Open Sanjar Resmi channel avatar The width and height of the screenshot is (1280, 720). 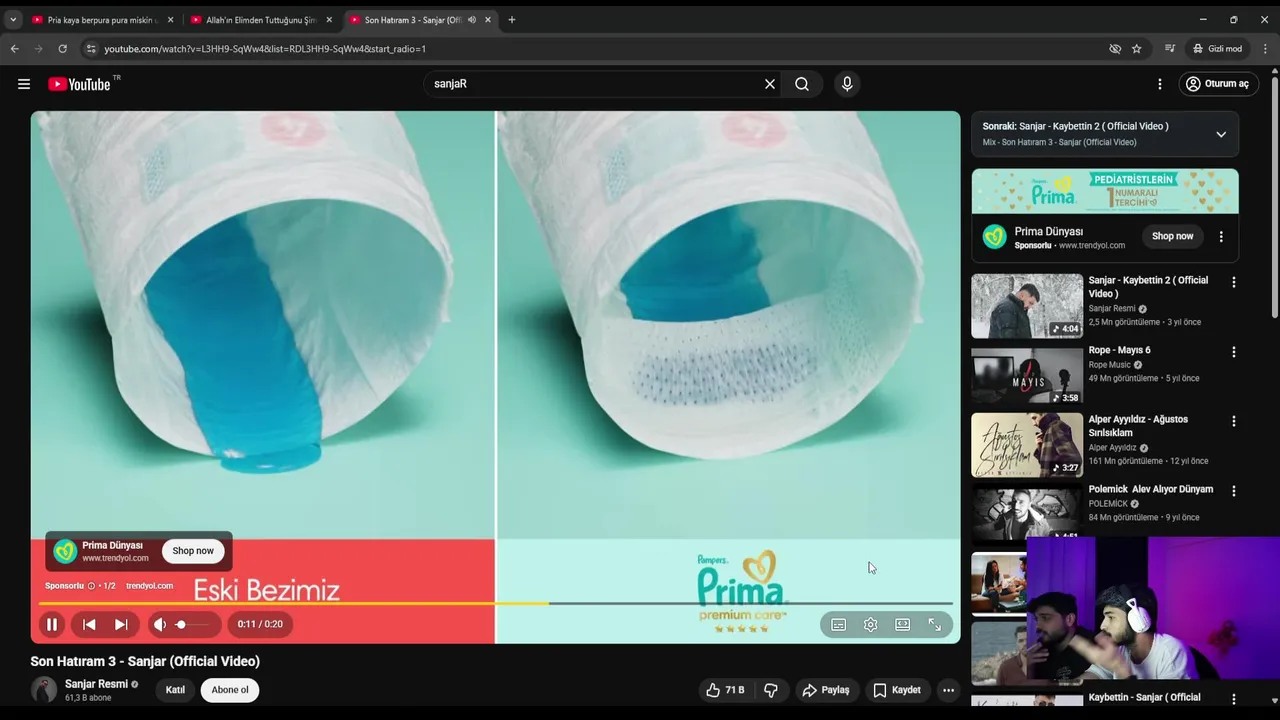click(x=44, y=690)
